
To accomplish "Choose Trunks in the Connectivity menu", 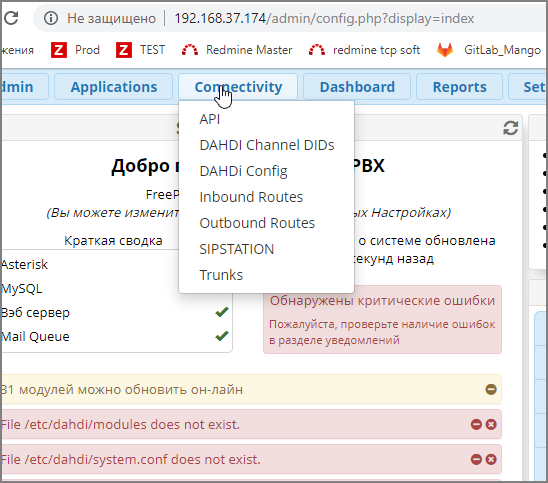I will 221,275.
